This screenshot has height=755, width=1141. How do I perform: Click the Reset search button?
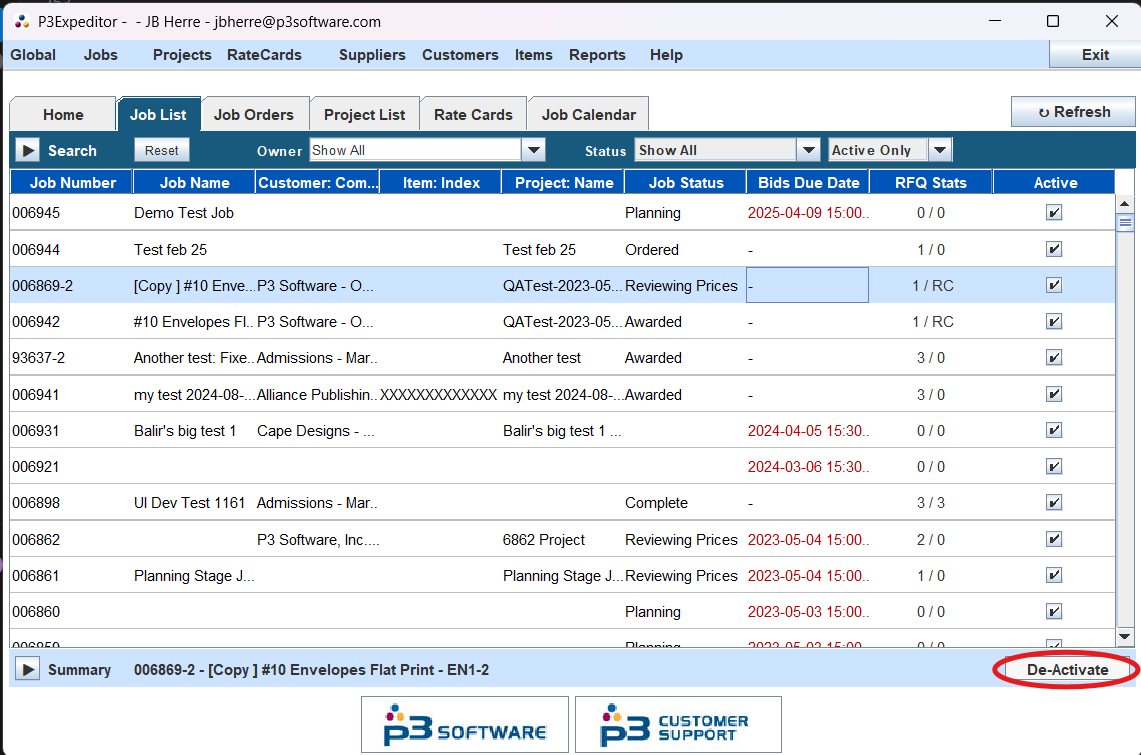161,150
